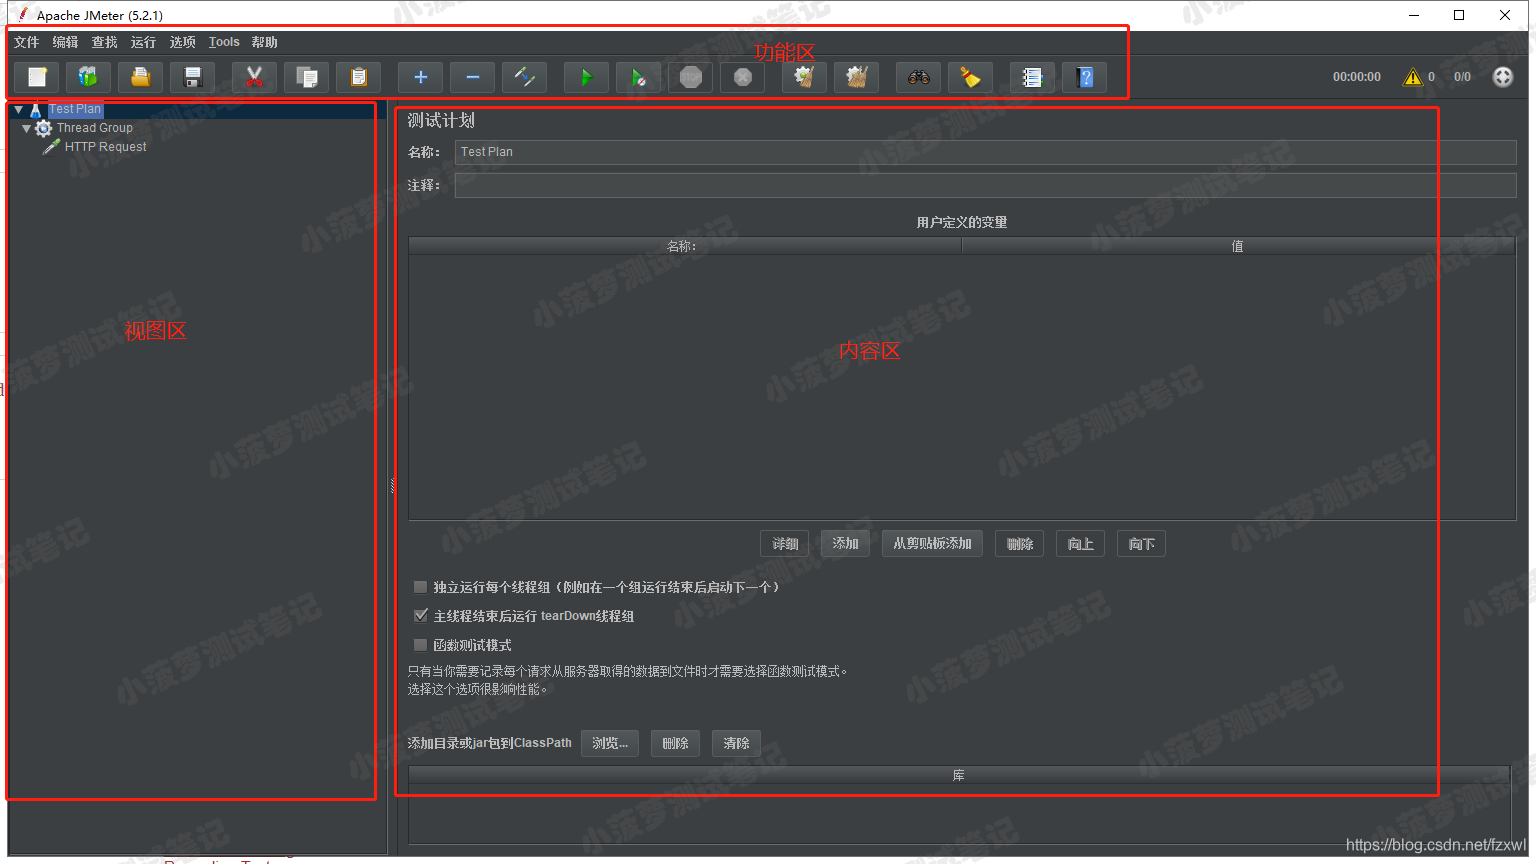Open the Function Helper dialog icon

(1033, 77)
